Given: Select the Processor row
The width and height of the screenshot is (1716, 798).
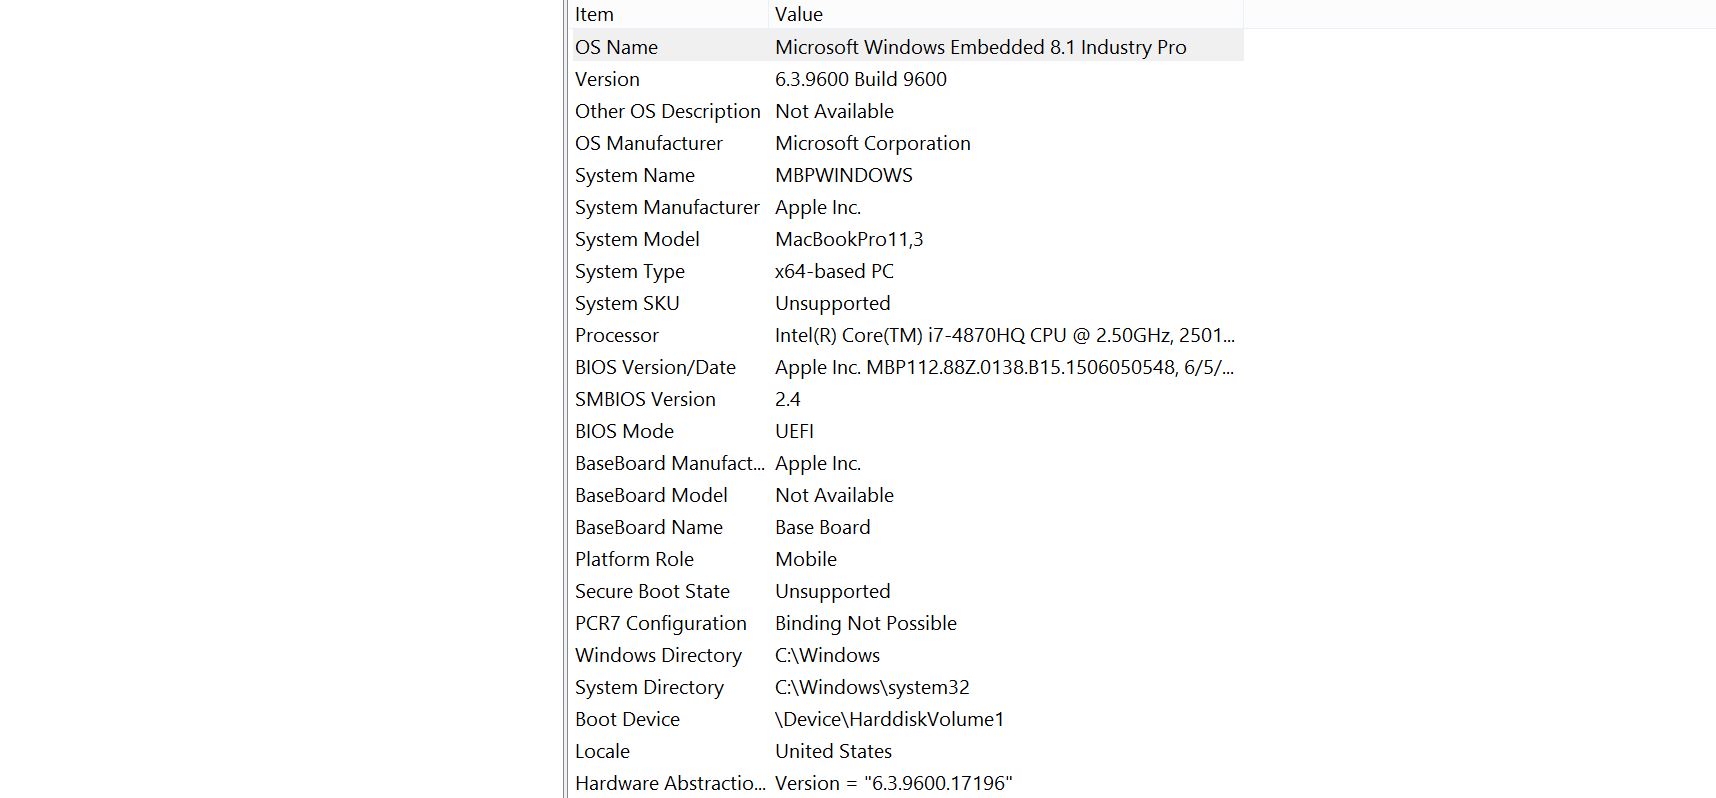Looking at the screenshot, I should 906,335.
